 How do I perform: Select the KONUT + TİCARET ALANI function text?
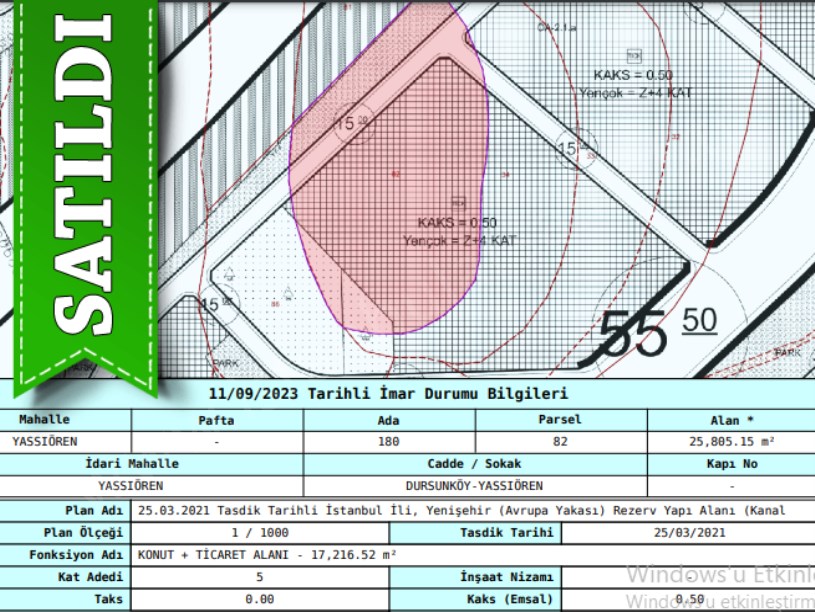[268, 555]
